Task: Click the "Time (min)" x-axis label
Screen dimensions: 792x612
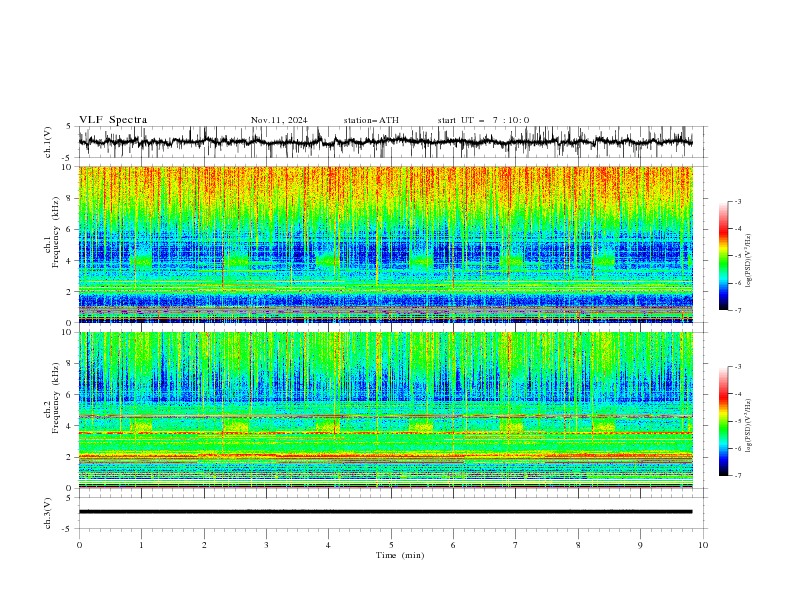Action: 400,555
